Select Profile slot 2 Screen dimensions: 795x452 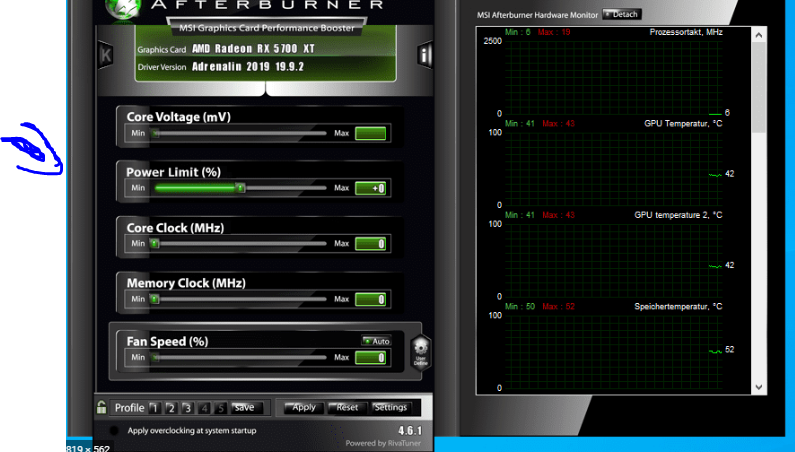click(171, 408)
